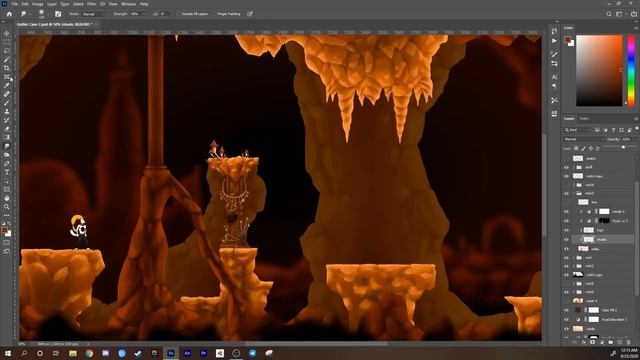Select the Move tool
This screenshot has width=640, height=360.
pos(7,33)
